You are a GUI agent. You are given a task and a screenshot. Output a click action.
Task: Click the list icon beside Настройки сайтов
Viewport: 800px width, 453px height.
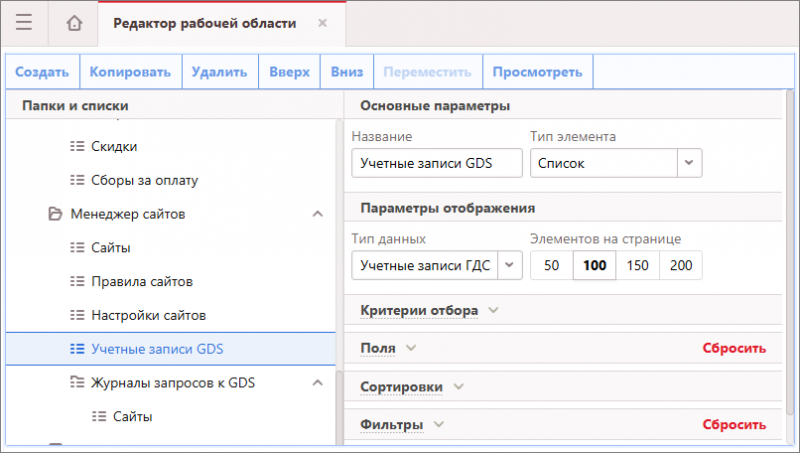pyautogui.click(x=77, y=315)
